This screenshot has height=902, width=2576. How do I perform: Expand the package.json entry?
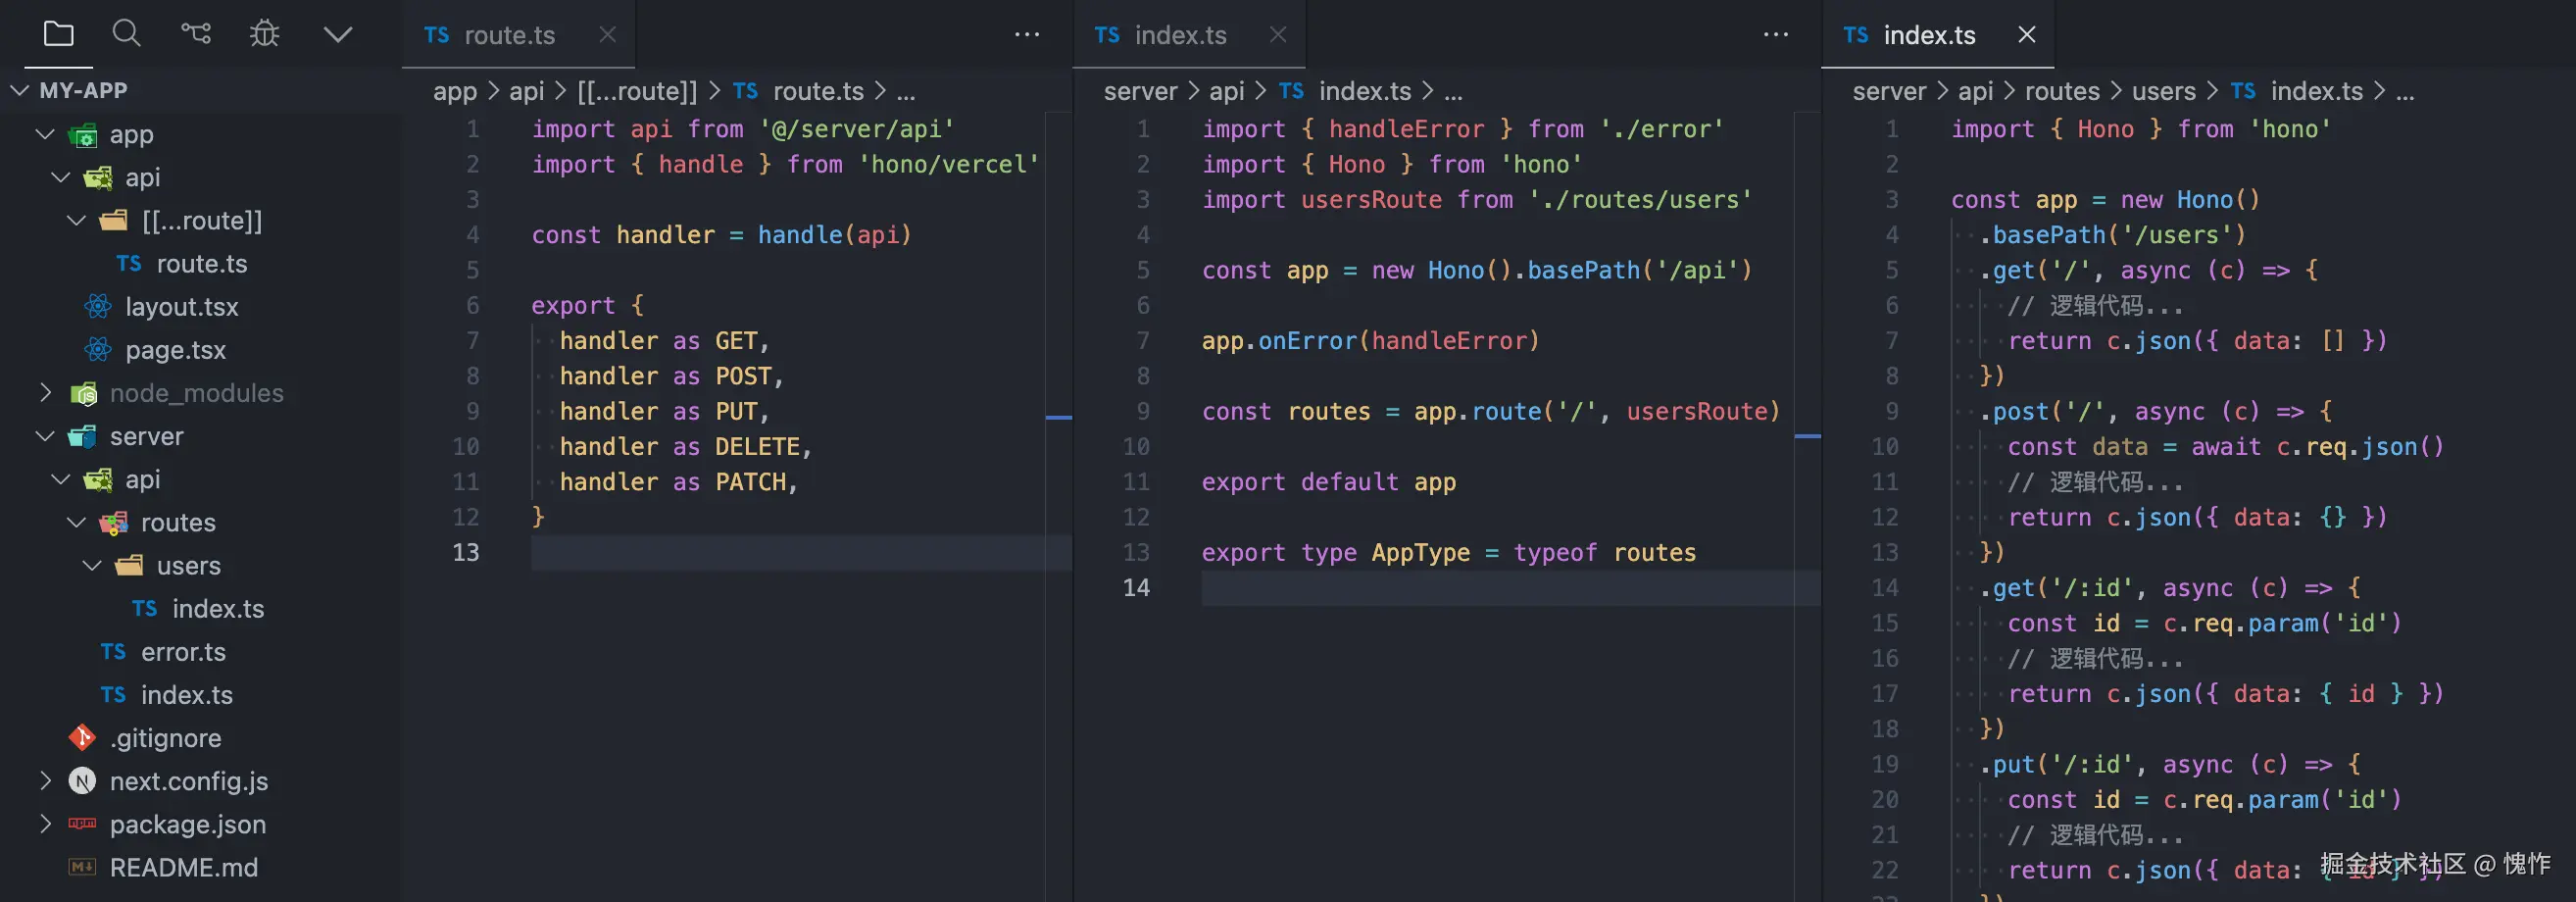(45, 824)
